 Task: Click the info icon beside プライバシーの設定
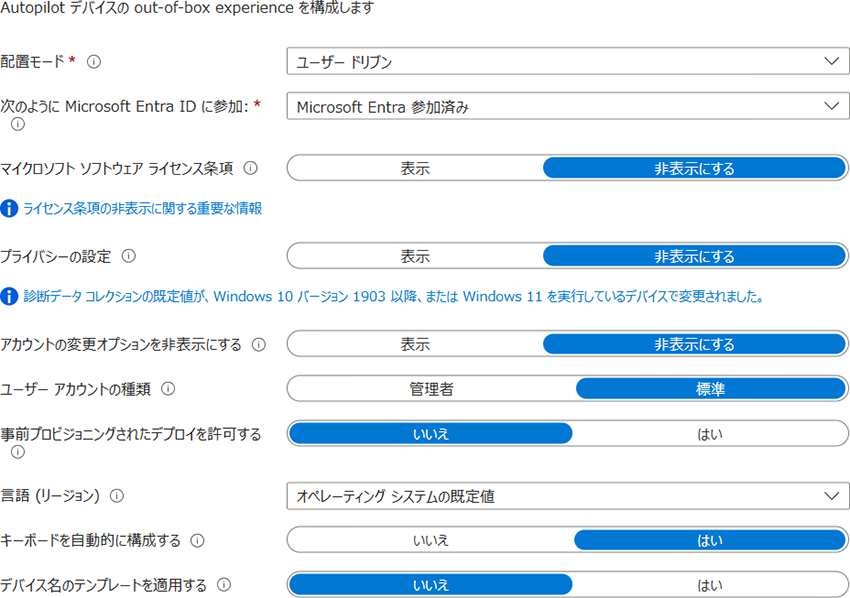click(128, 256)
